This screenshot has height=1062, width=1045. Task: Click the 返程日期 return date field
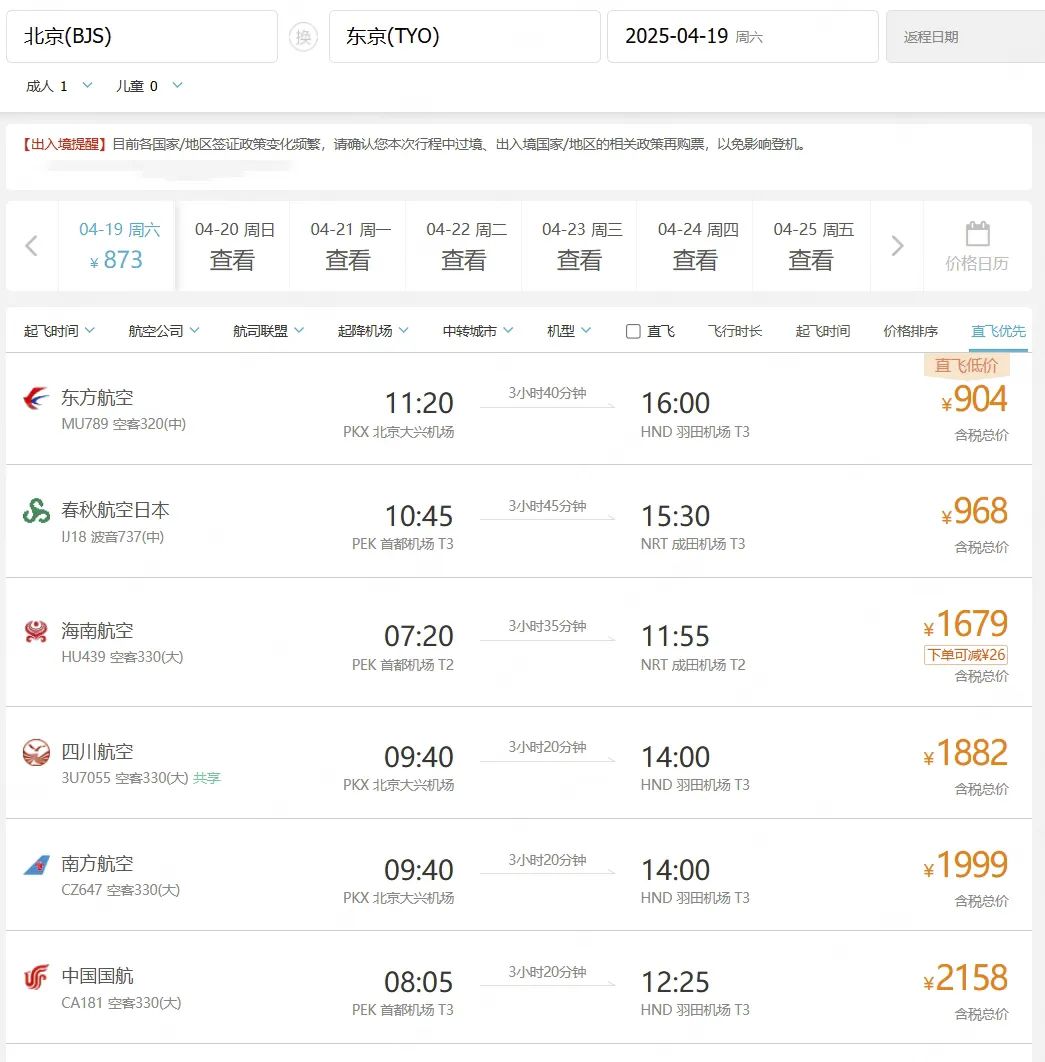(964, 37)
